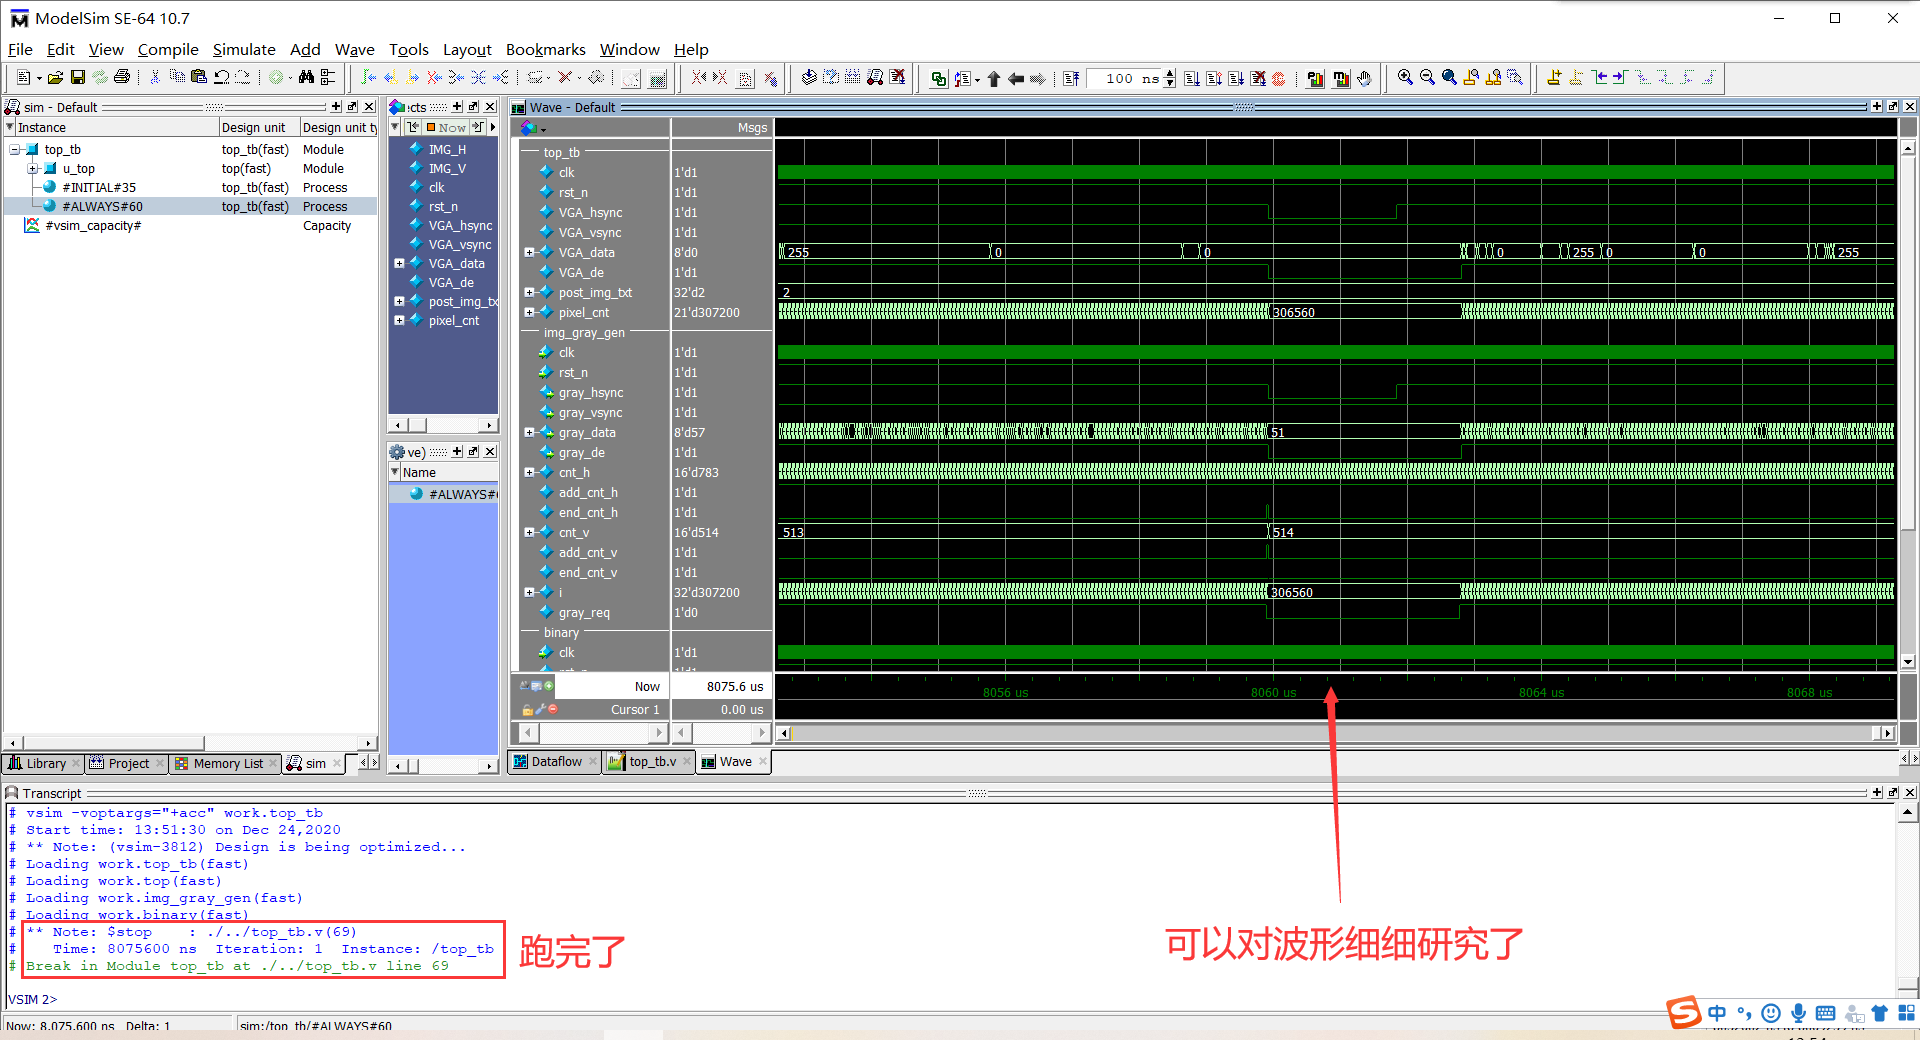Click the Run simulation icon on toolbar
Image resolution: width=1920 pixels, height=1040 pixels.
coord(1192,78)
